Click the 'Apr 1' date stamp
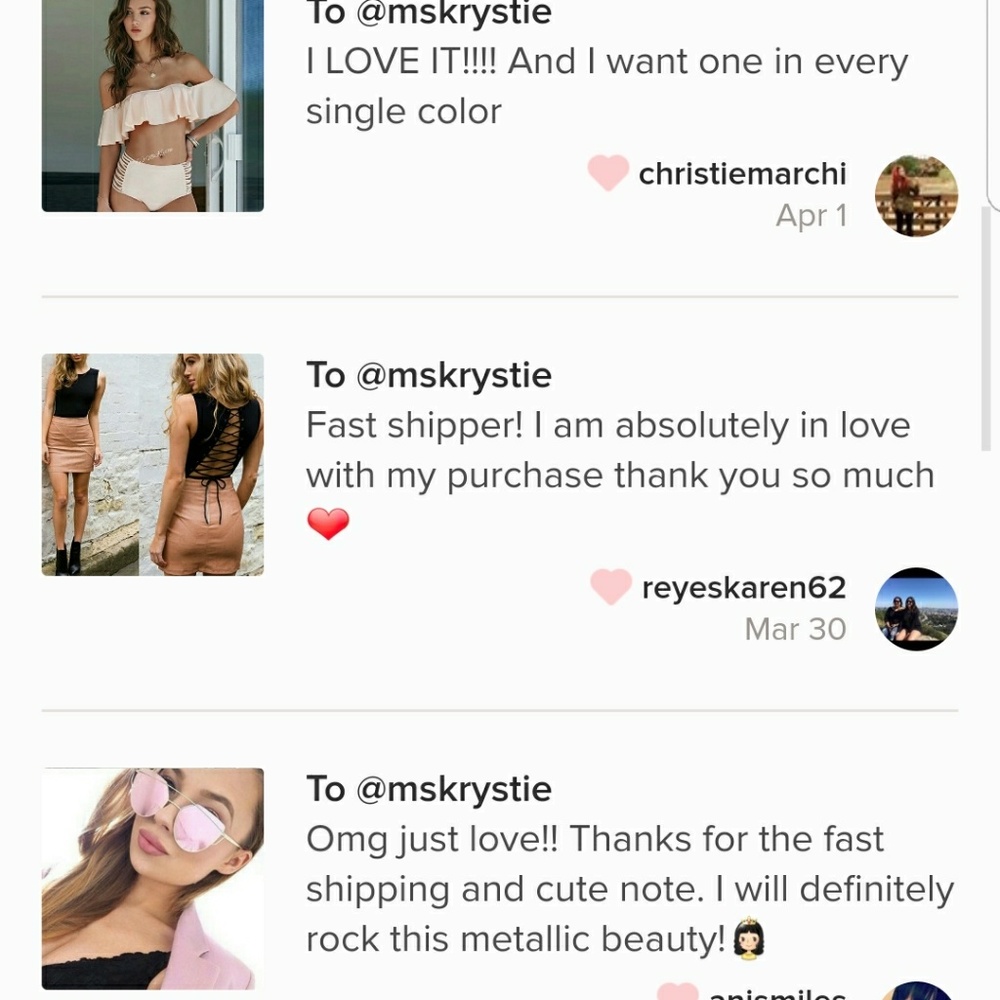This screenshot has height=1000, width=1000. [x=811, y=216]
